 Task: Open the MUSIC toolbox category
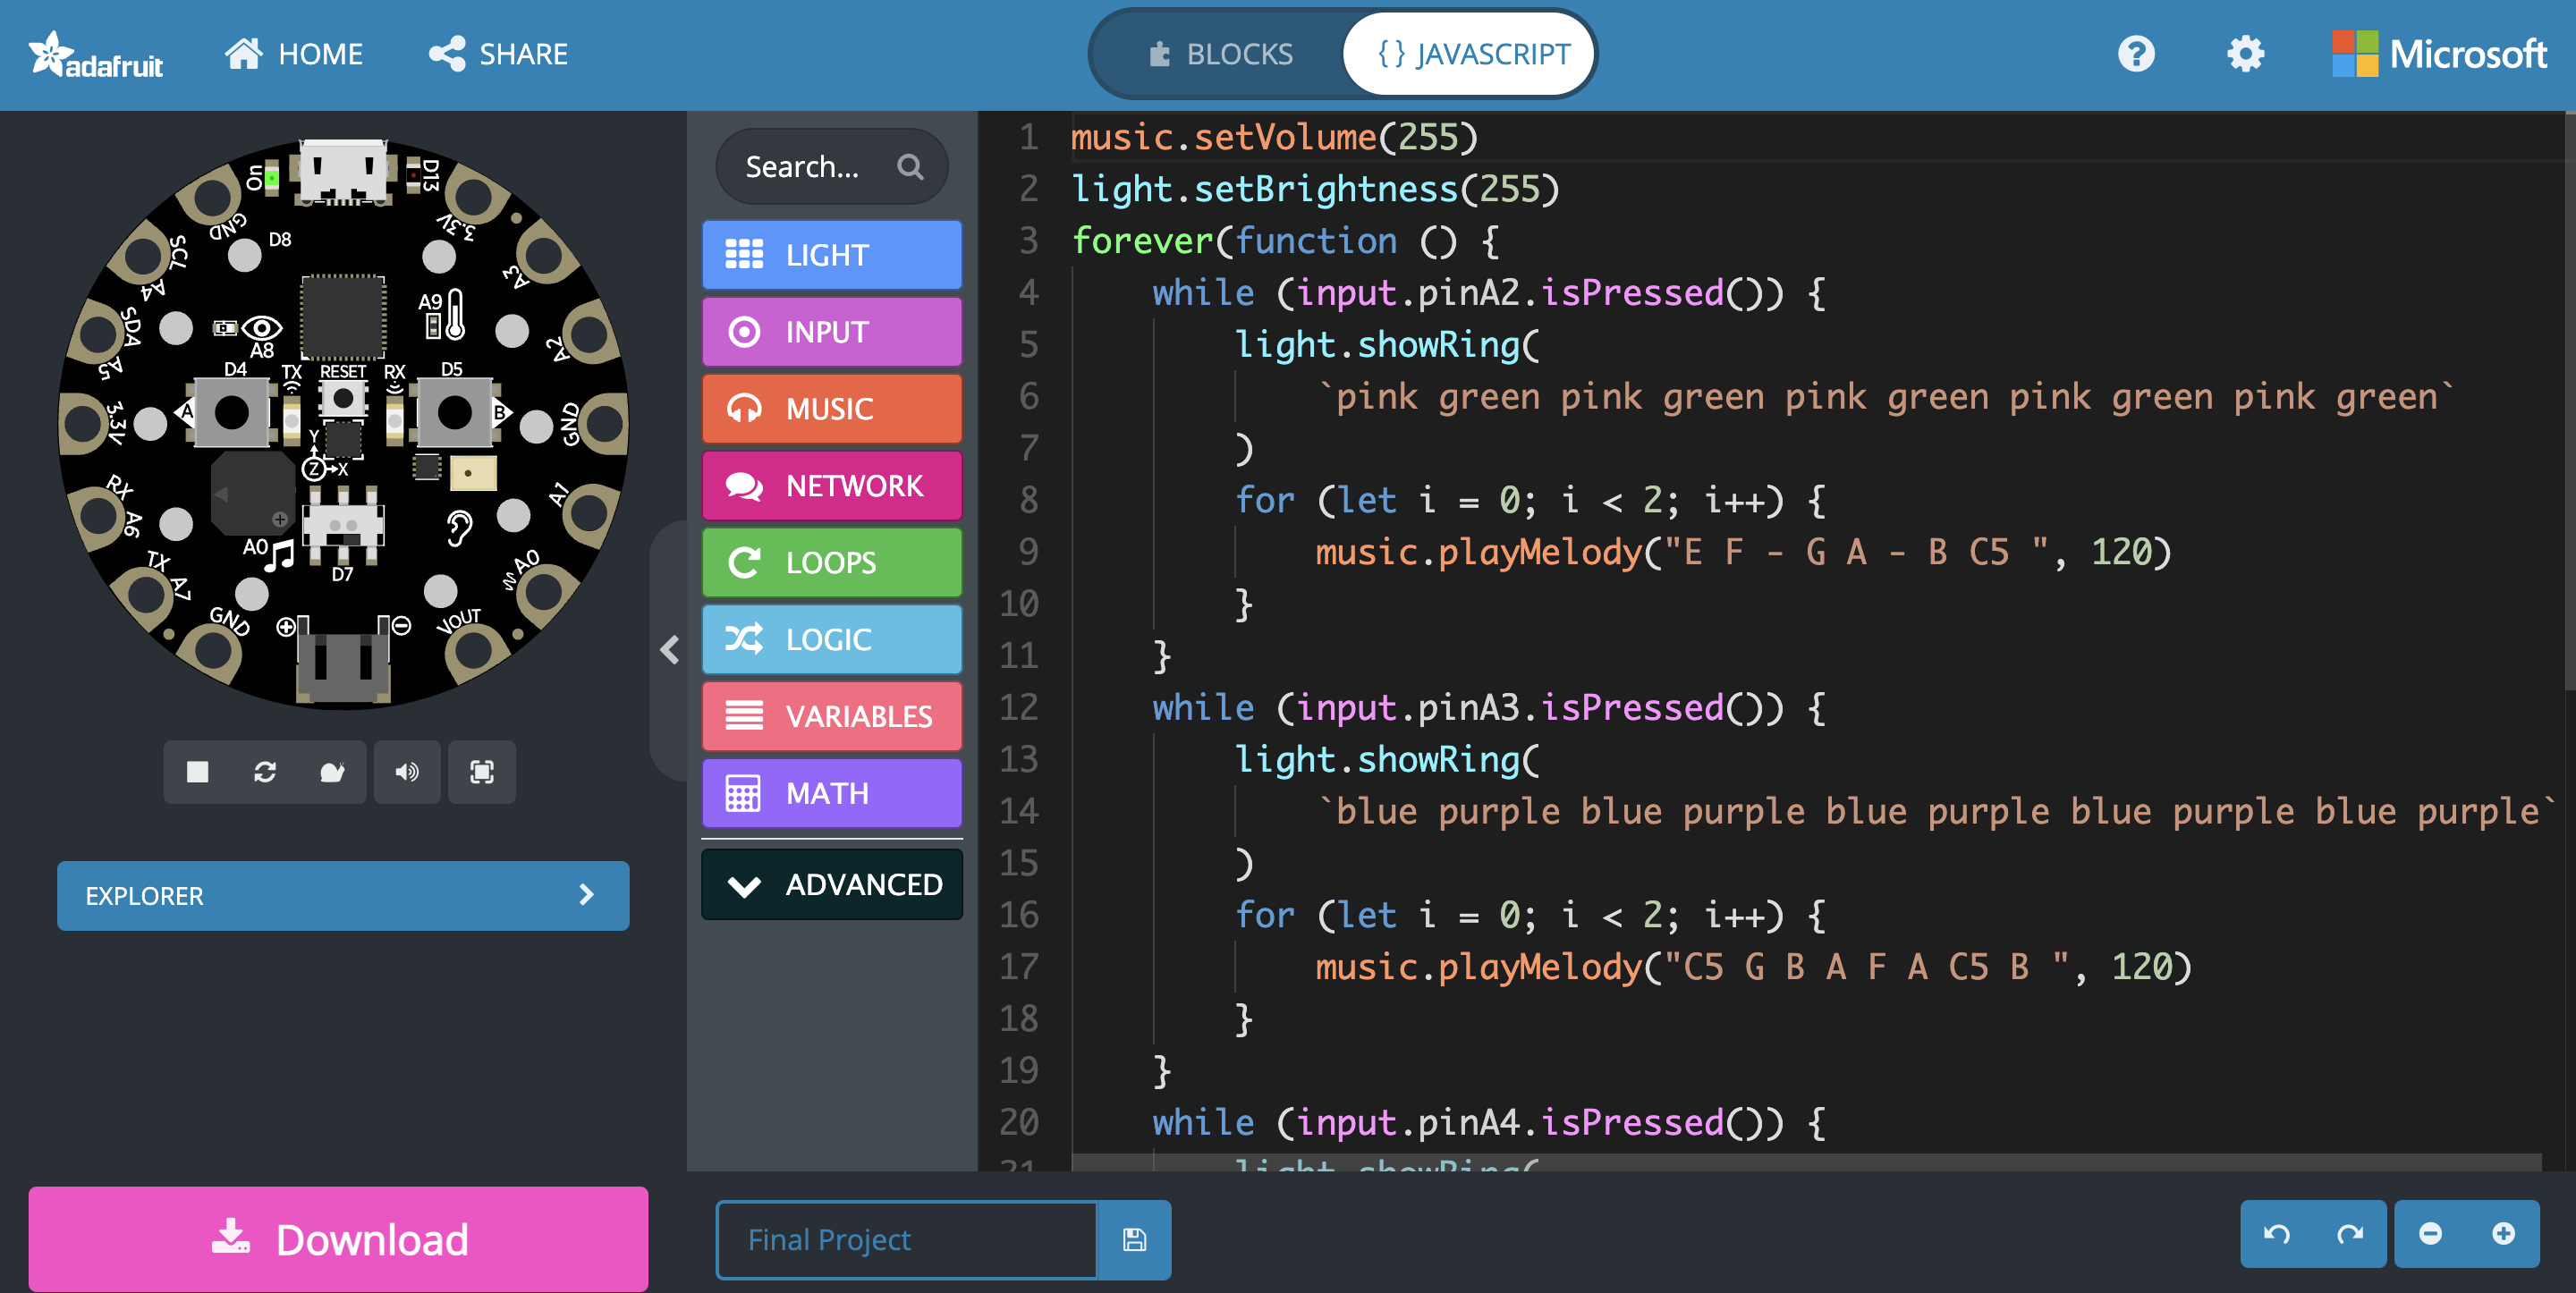[832, 409]
